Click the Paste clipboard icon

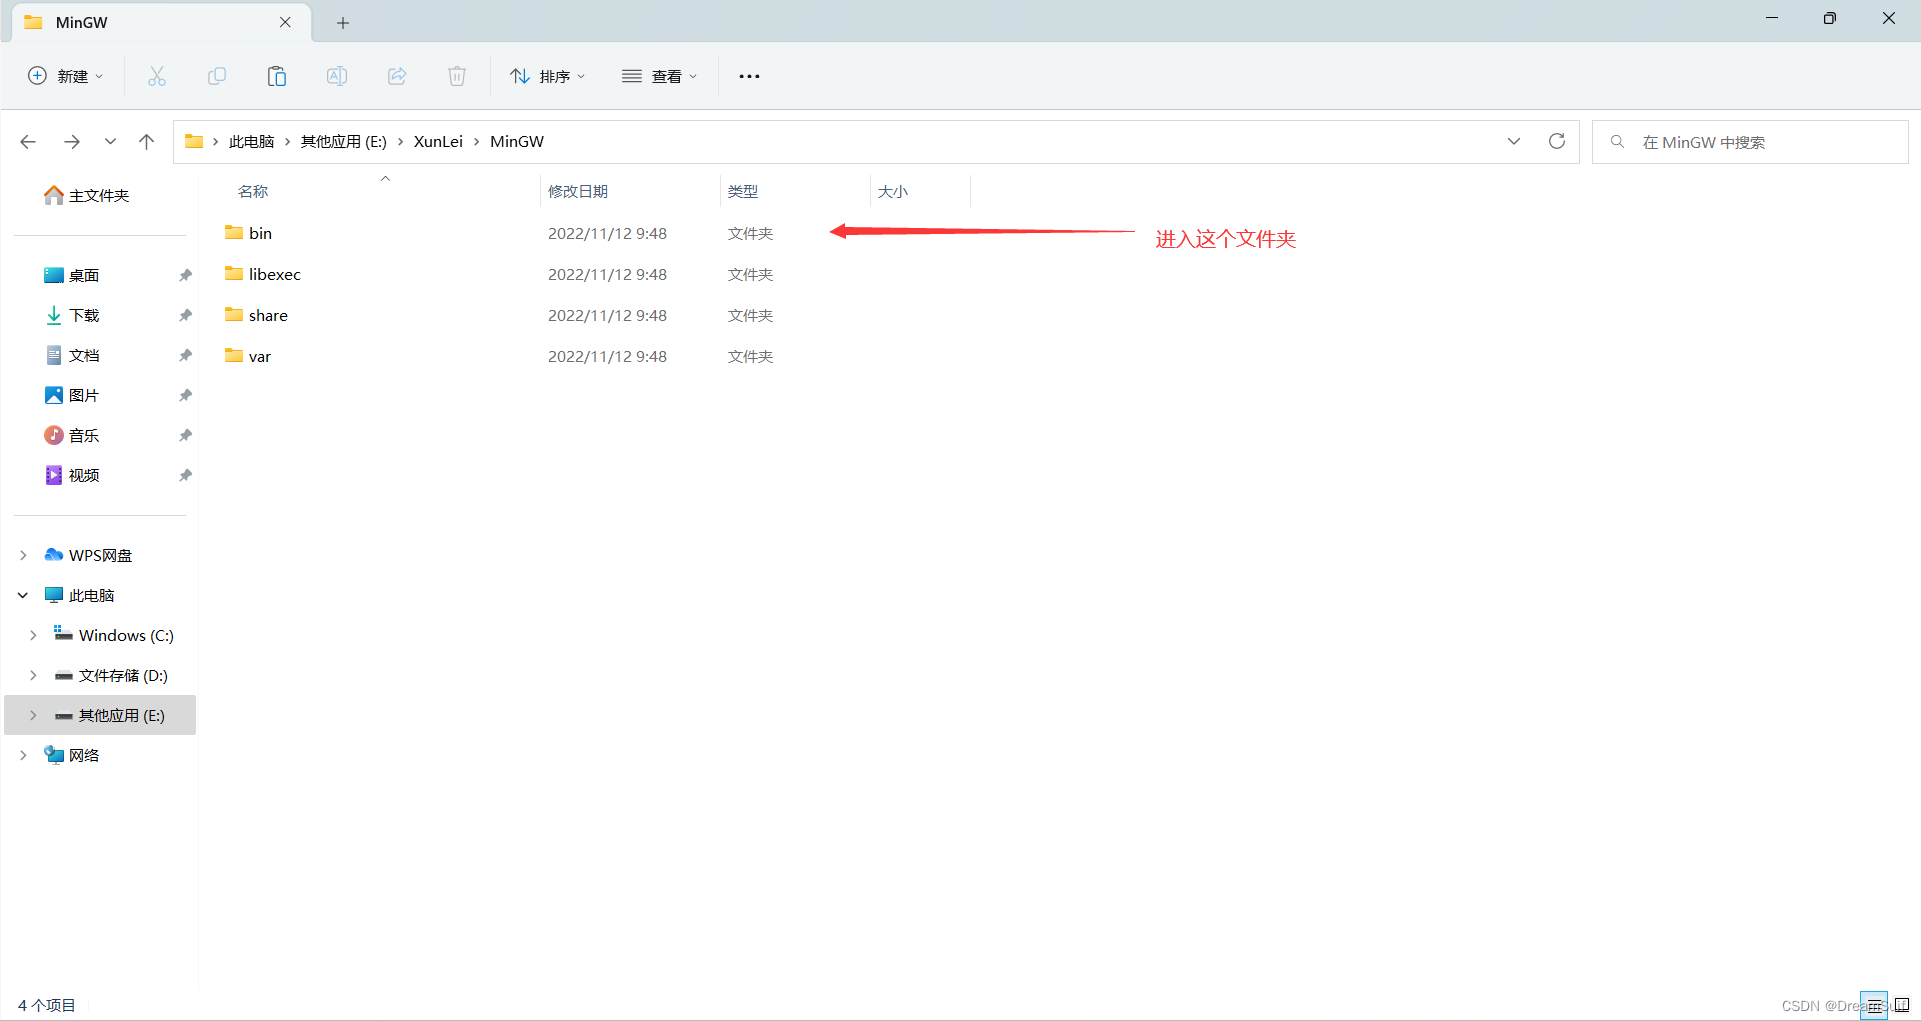tap(277, 76)
